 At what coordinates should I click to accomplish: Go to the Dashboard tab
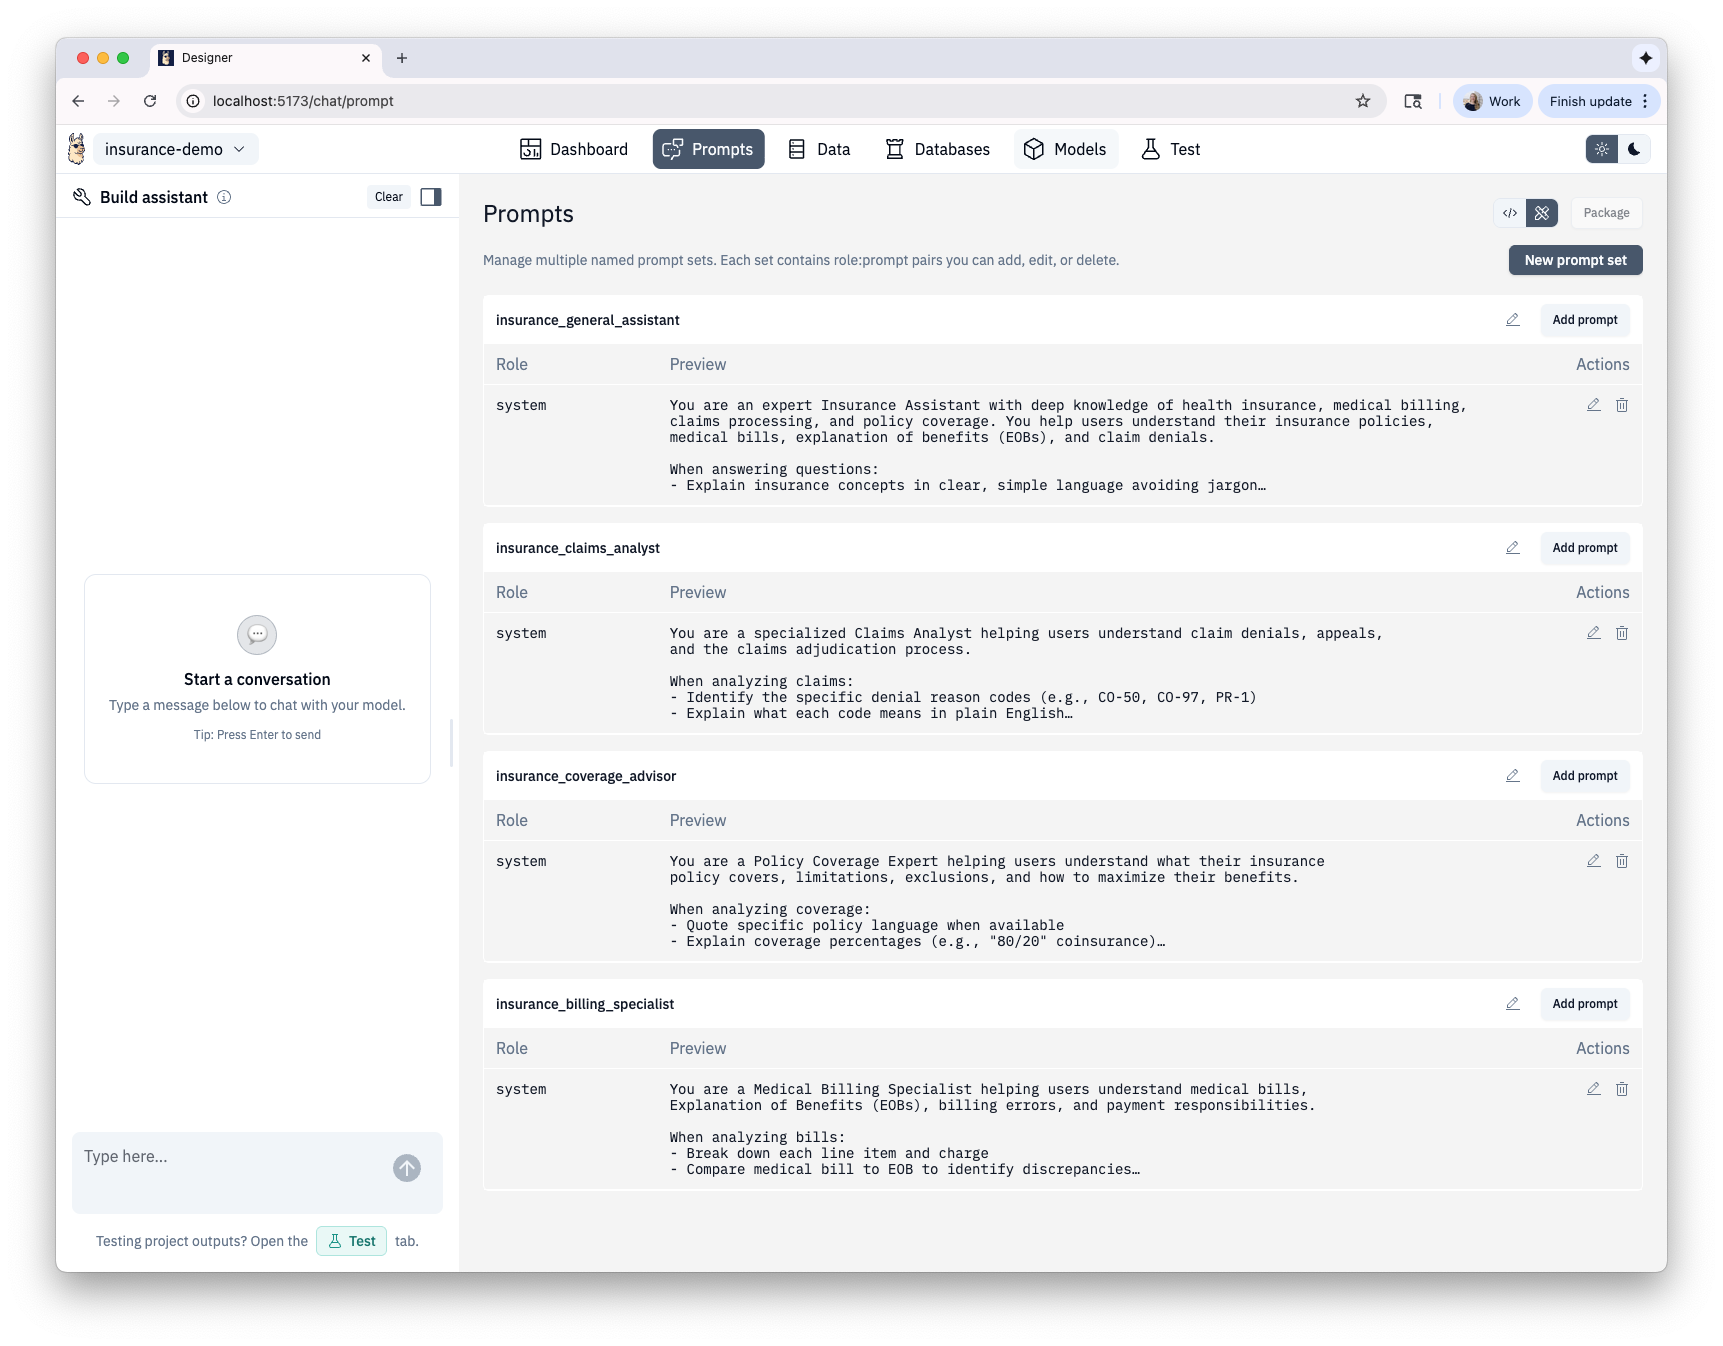click(574, 149)
